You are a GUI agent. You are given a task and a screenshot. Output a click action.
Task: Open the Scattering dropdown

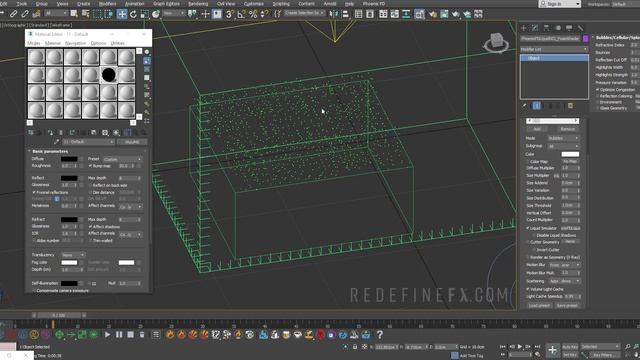(564, 281)
